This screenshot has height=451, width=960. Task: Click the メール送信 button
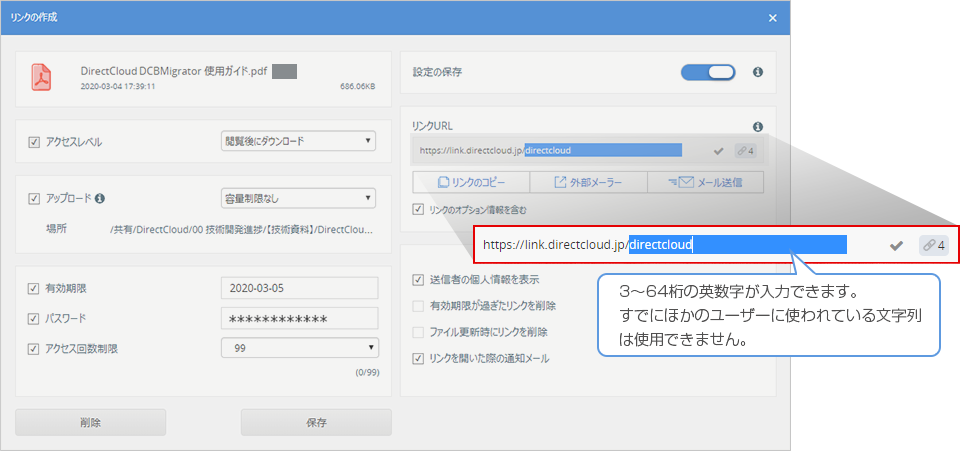[705, 182]
